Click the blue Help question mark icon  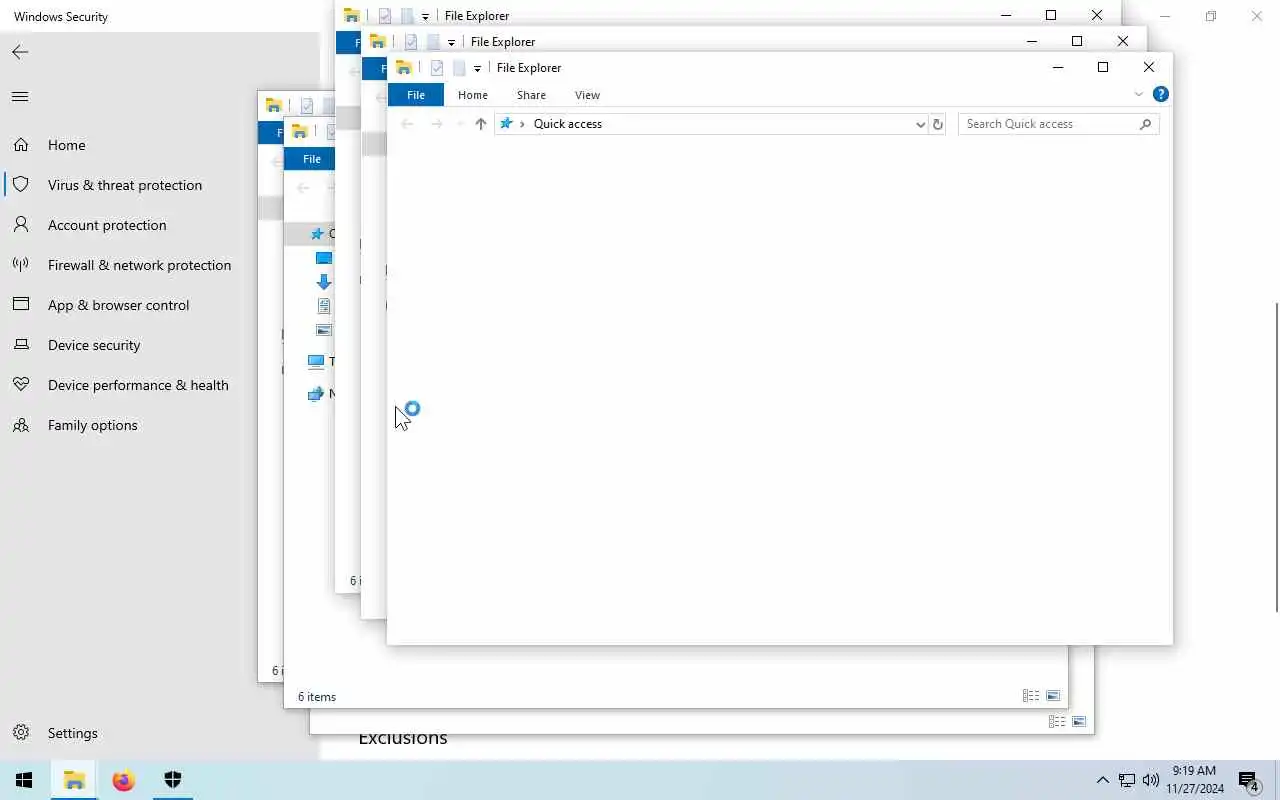pyautogui.click(x=1160, y=94)
